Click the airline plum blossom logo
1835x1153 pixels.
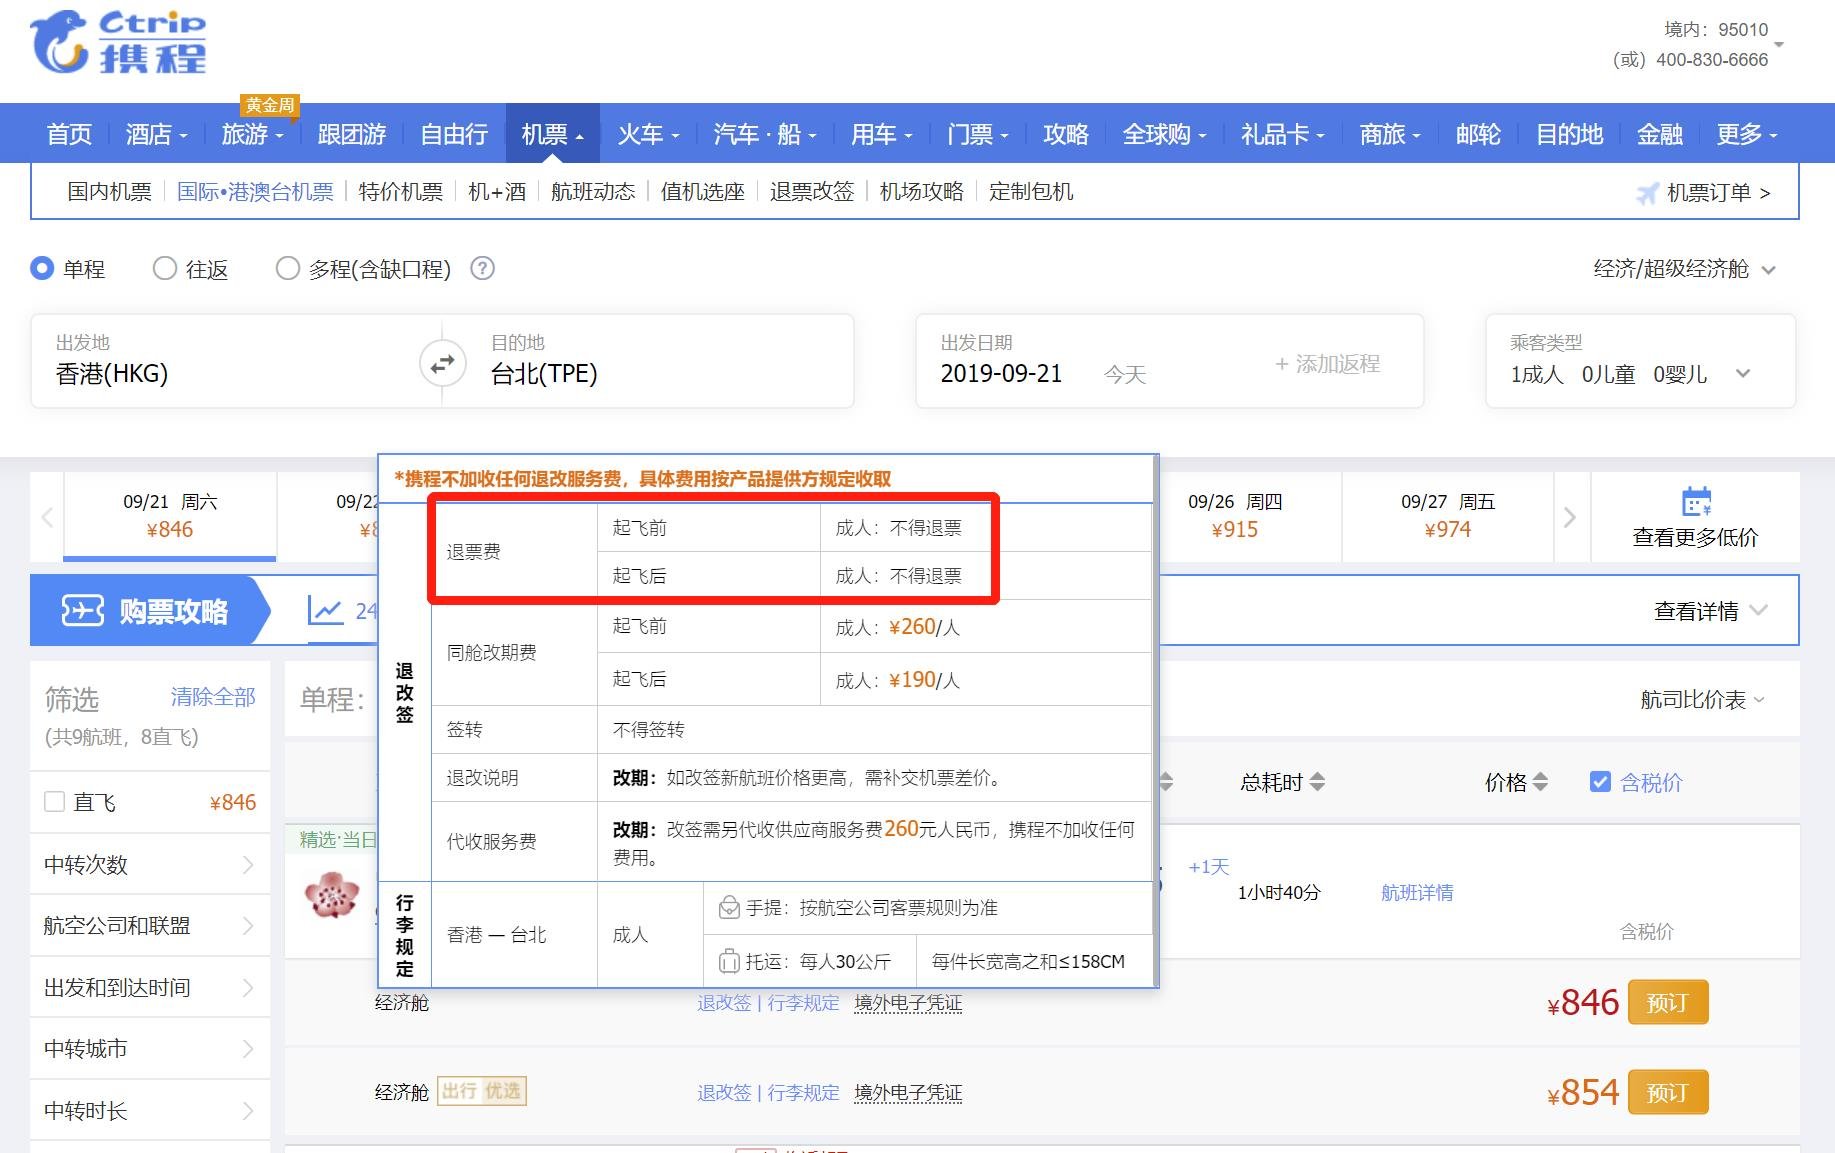(332, 894)
